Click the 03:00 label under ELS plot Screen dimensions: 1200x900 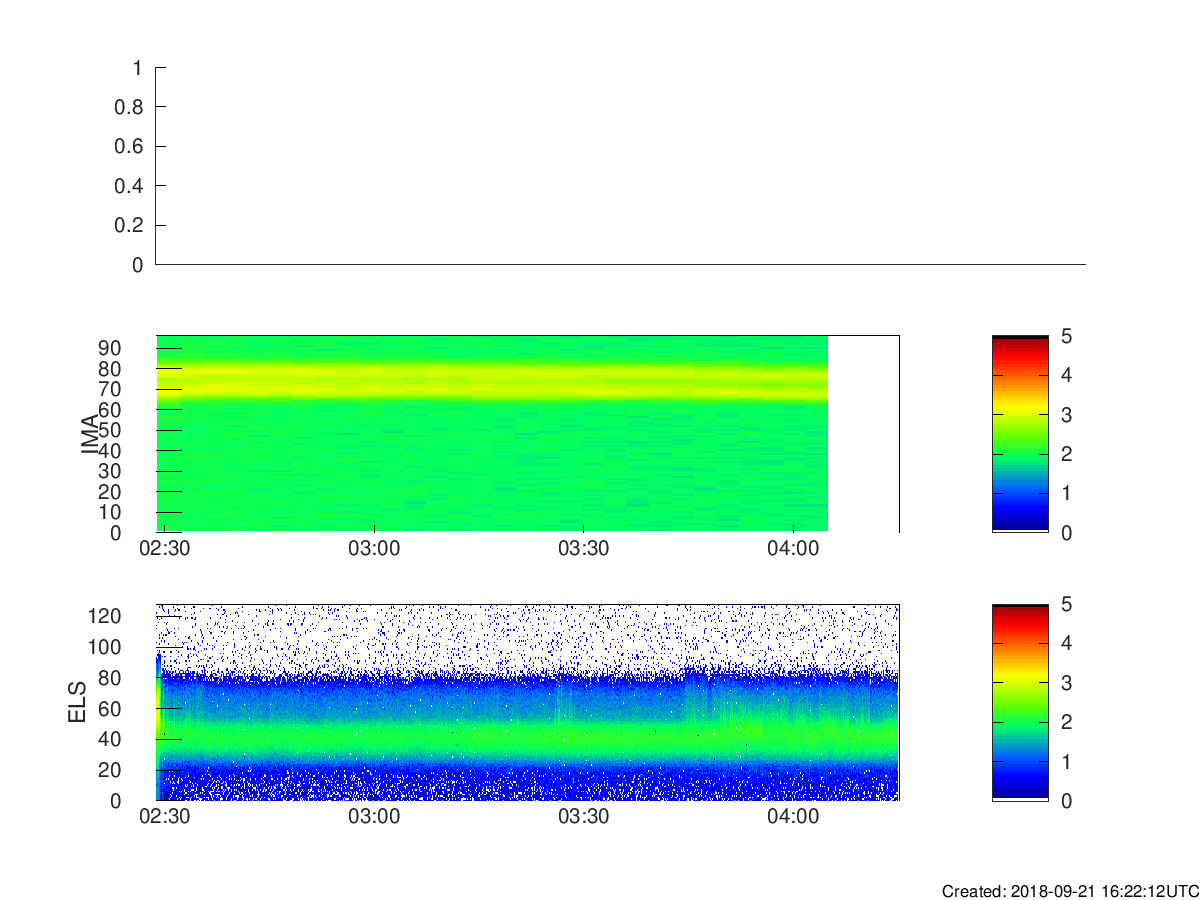tap(374, 817)
